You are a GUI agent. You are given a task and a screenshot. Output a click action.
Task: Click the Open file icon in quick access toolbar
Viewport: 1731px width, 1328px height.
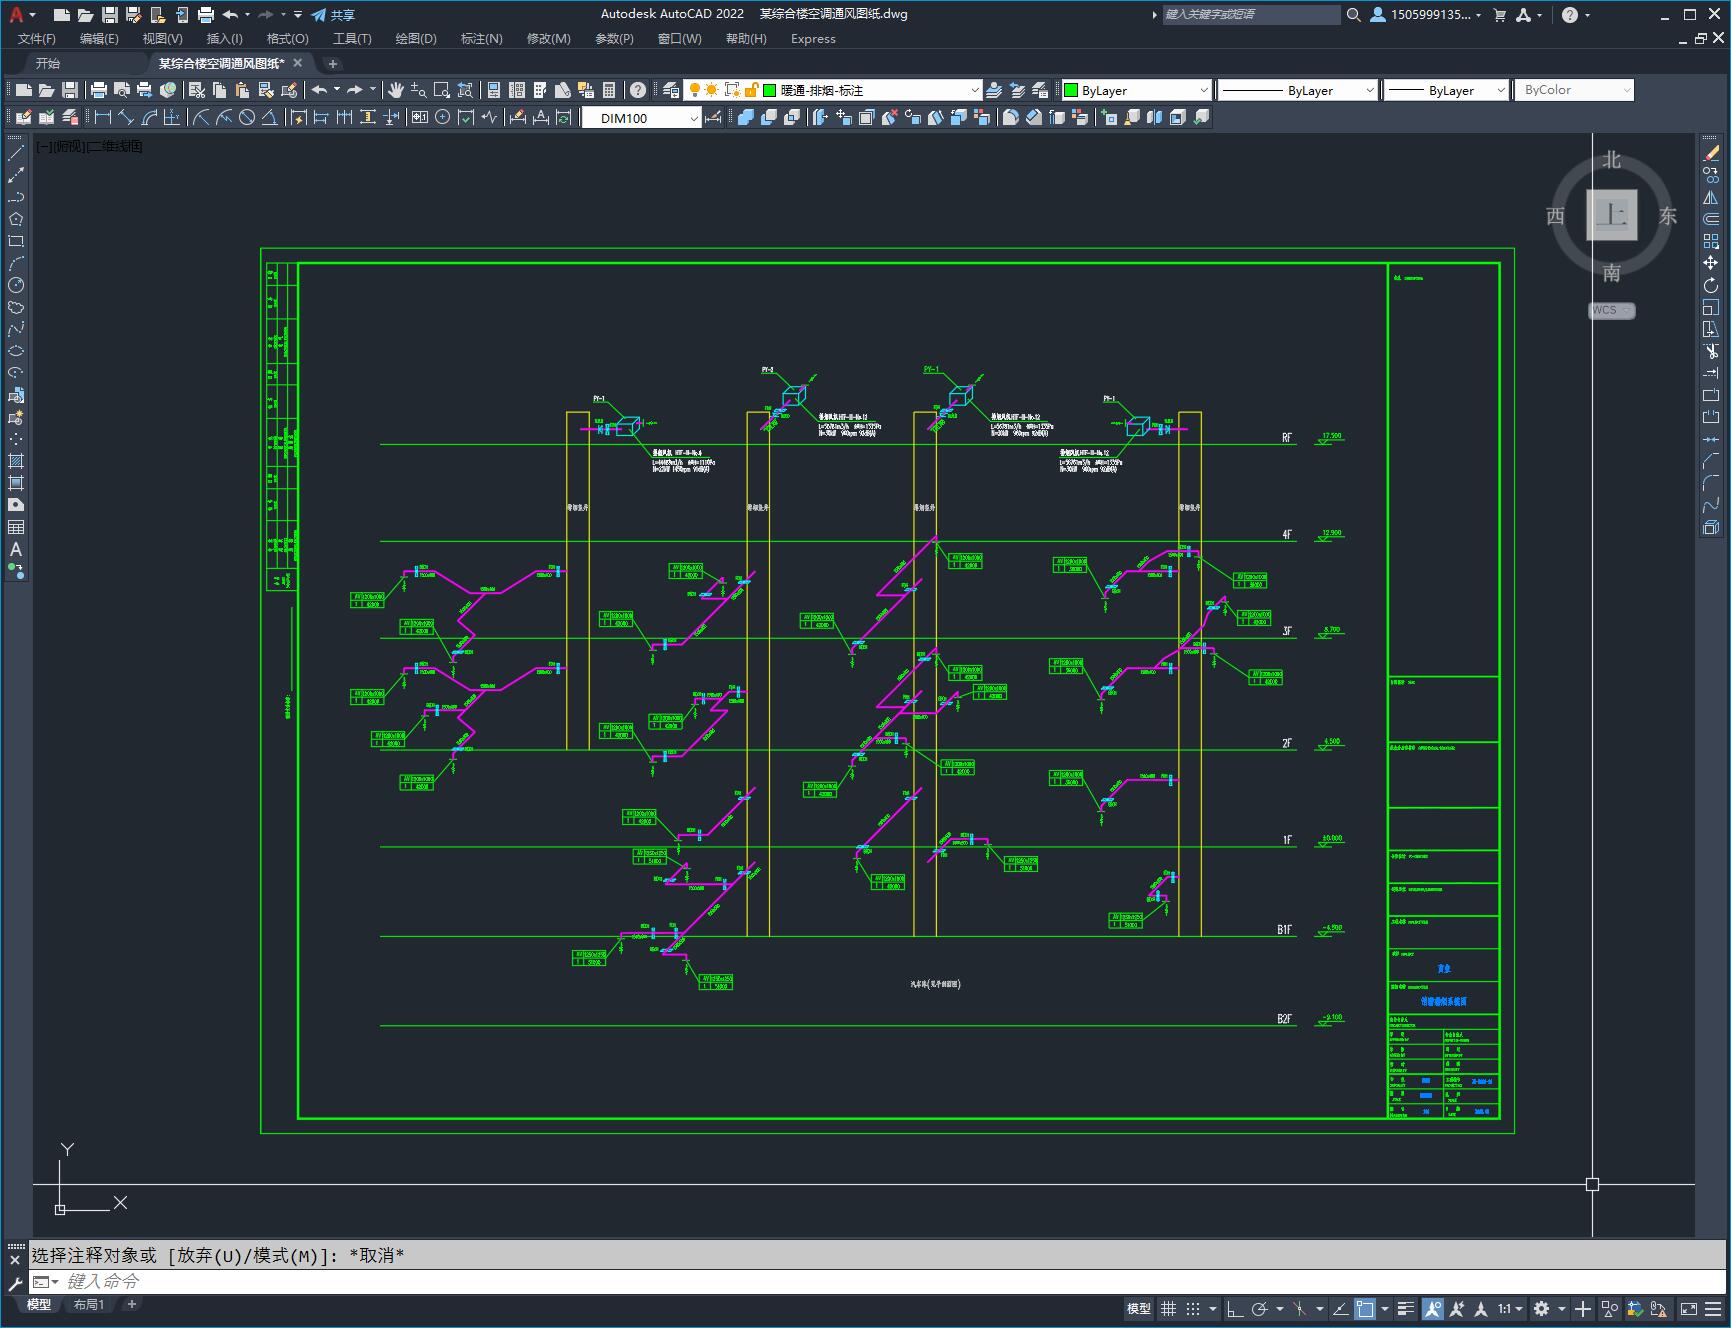tap(86, 15)
